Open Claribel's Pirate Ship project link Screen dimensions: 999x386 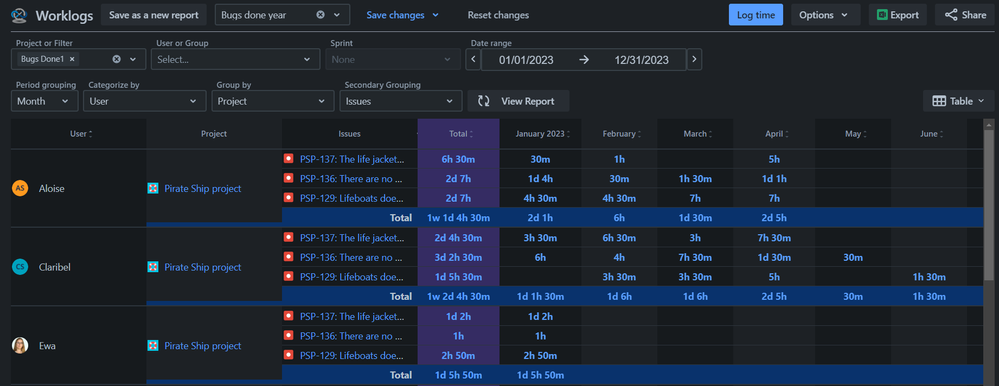pos(203,267)
